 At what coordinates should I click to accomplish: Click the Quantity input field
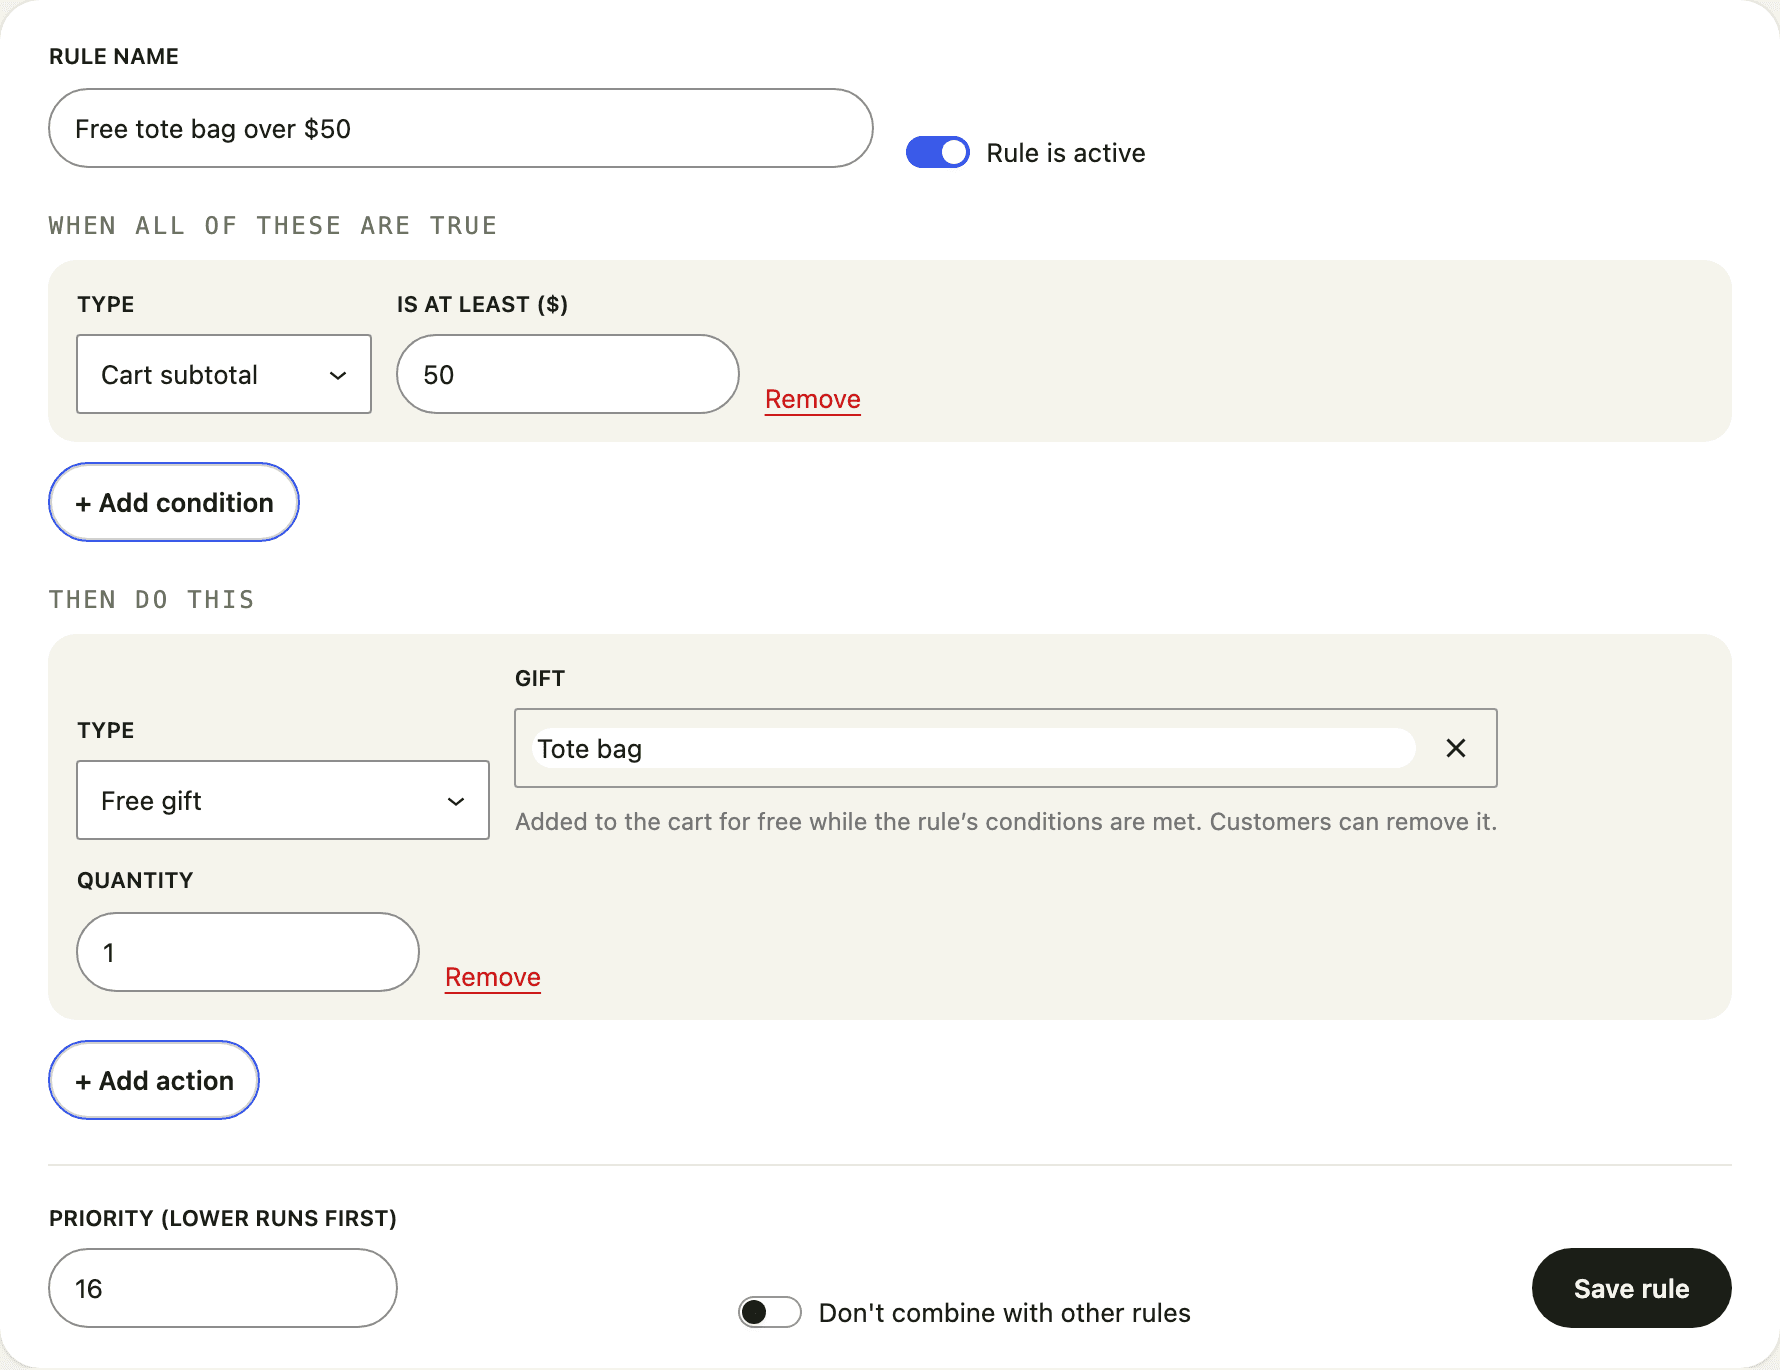point(248,952)
